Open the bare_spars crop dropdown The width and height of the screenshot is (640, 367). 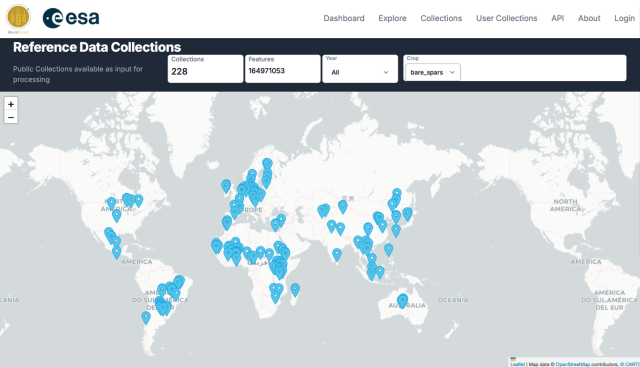tap(433, 72)
